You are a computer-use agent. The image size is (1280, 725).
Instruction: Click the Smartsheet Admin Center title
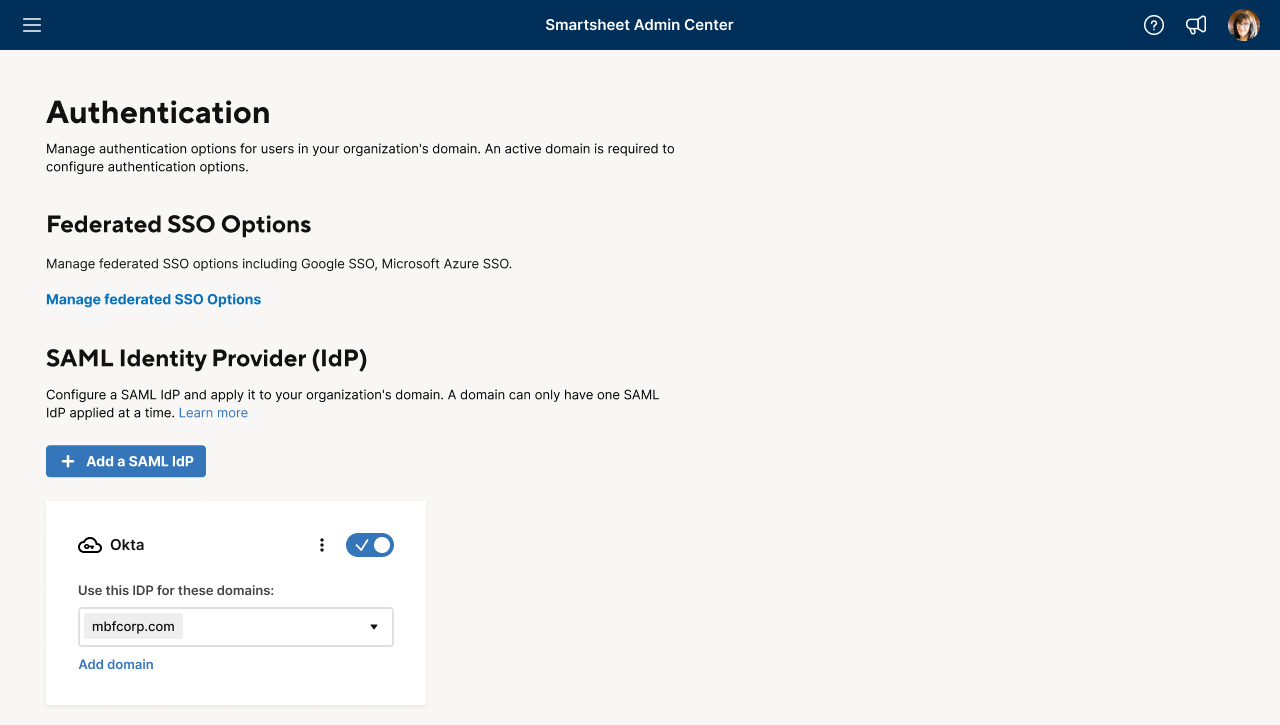[x=639, y=25]
